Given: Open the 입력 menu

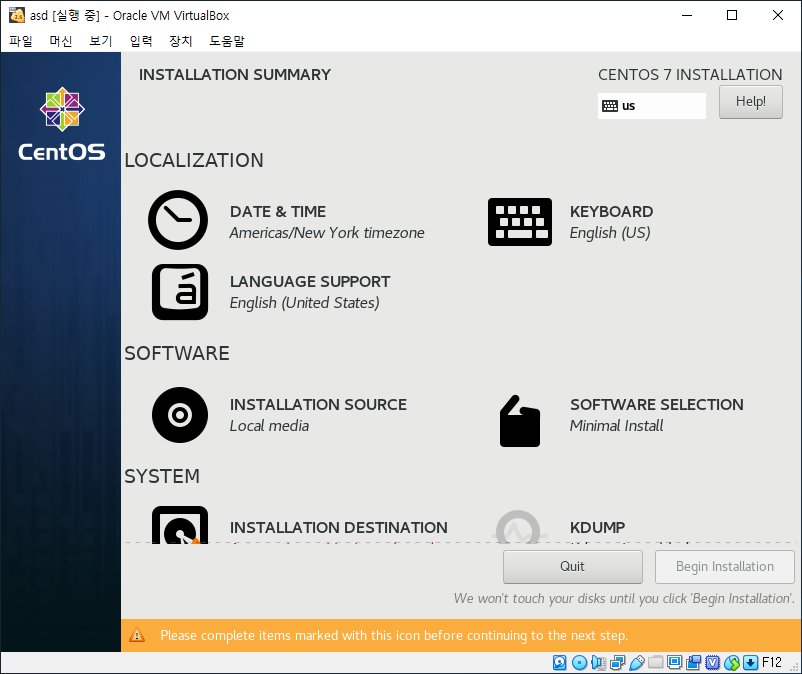Looking at the screenshot, I should point(141,41).
